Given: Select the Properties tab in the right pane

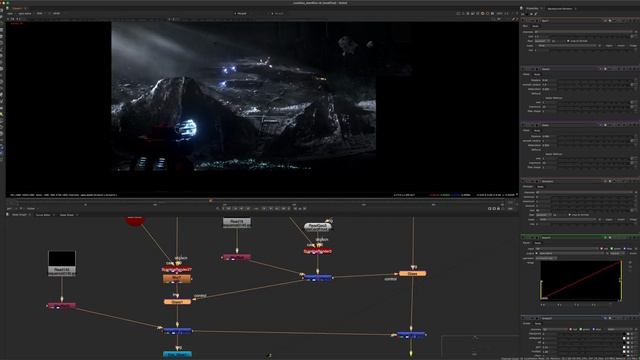Looking at the screenshot, I should click(x=532, y=8).
